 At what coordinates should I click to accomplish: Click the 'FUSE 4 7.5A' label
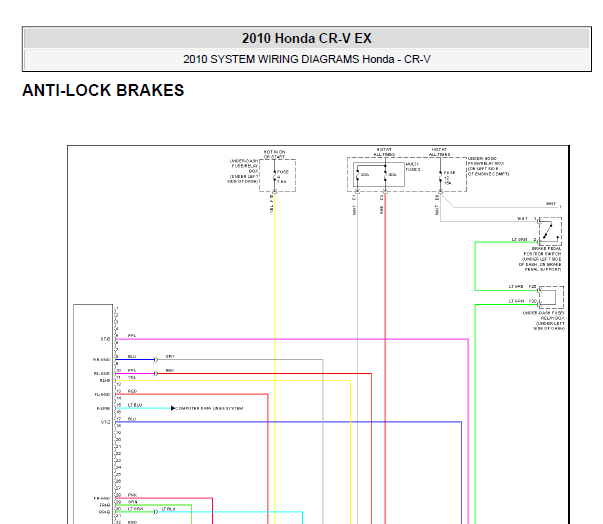pyautogui.click(x=282, y=177)
